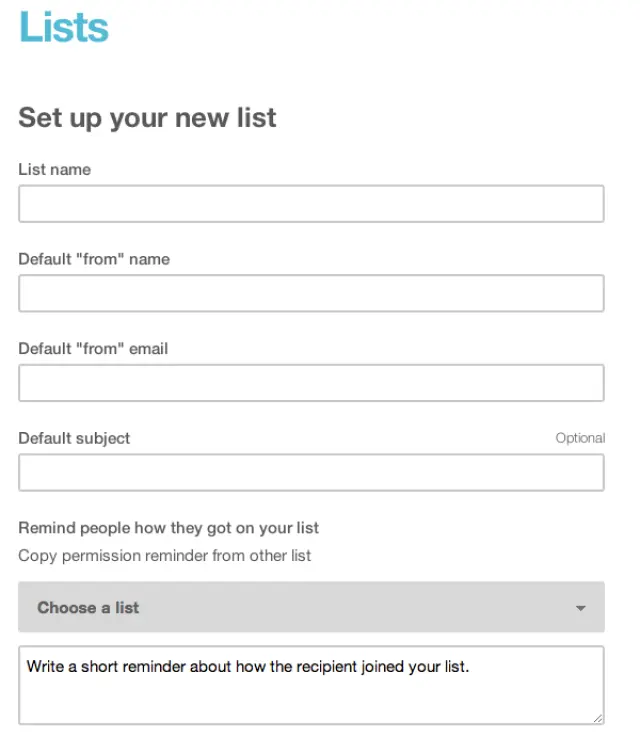Click the "Lists" page heading
640x737 pixels.
(x=63, y=27)
